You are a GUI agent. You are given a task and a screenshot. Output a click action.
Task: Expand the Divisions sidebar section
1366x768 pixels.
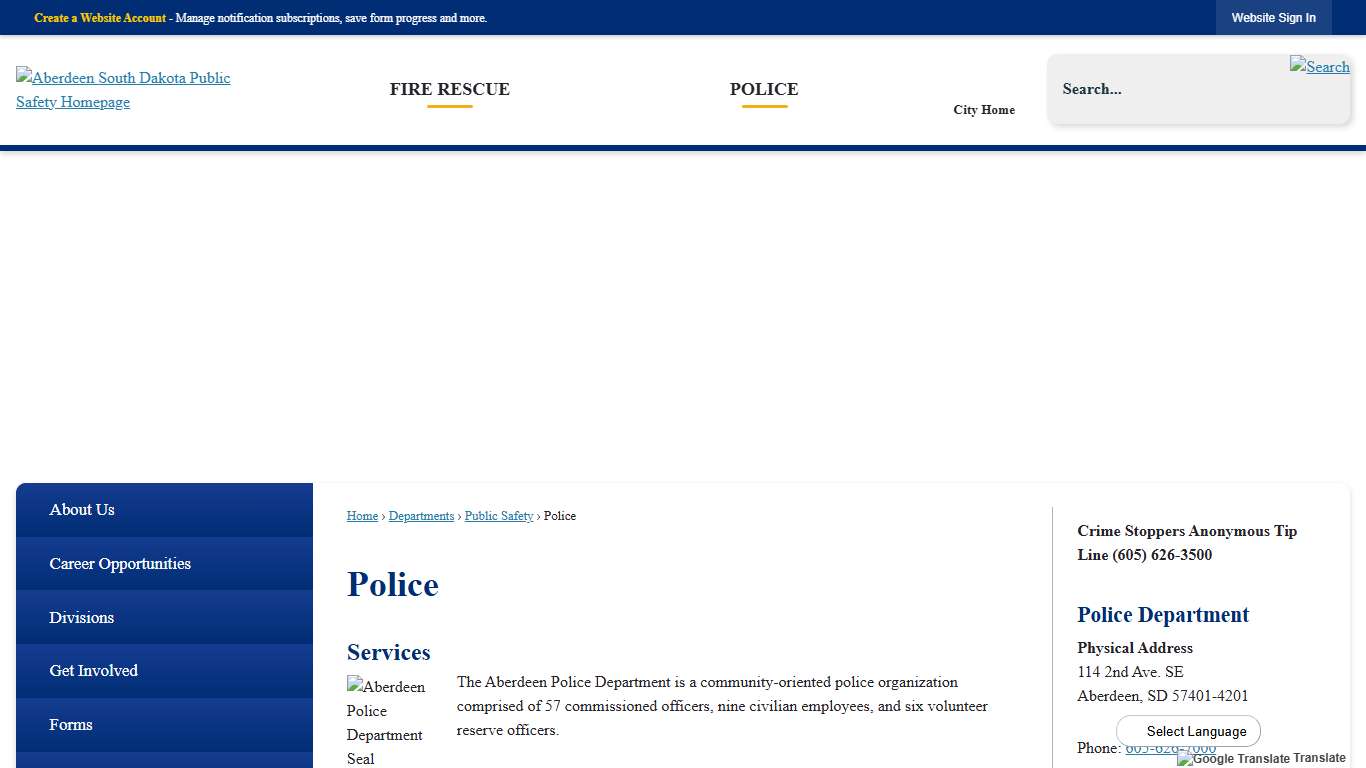(81, 617)
